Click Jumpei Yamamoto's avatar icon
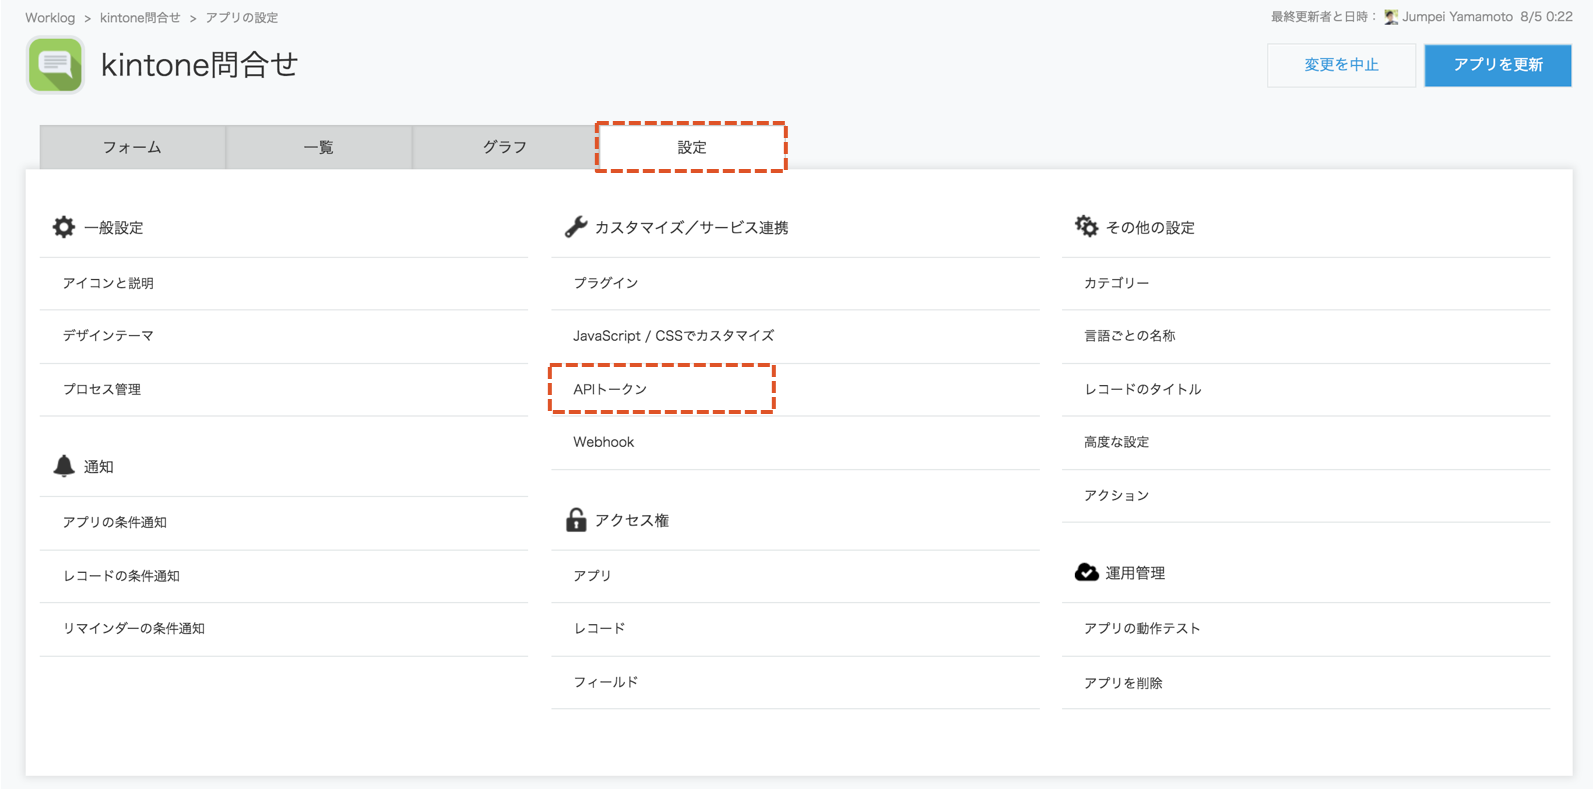The height and width of the screenshot is (789, 1593). (x=1390, y=17)
